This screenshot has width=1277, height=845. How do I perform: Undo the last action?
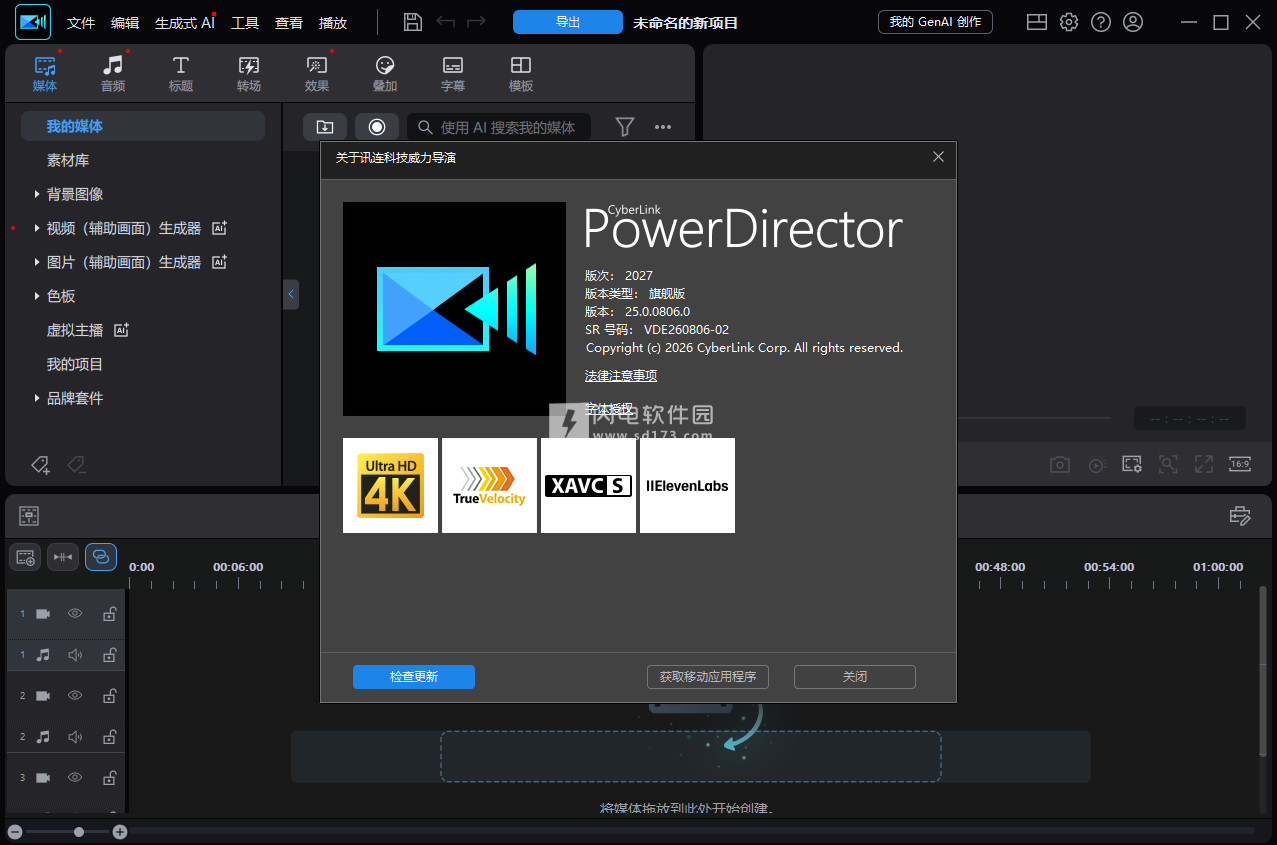pyautogui.click(x=445, y=22)
